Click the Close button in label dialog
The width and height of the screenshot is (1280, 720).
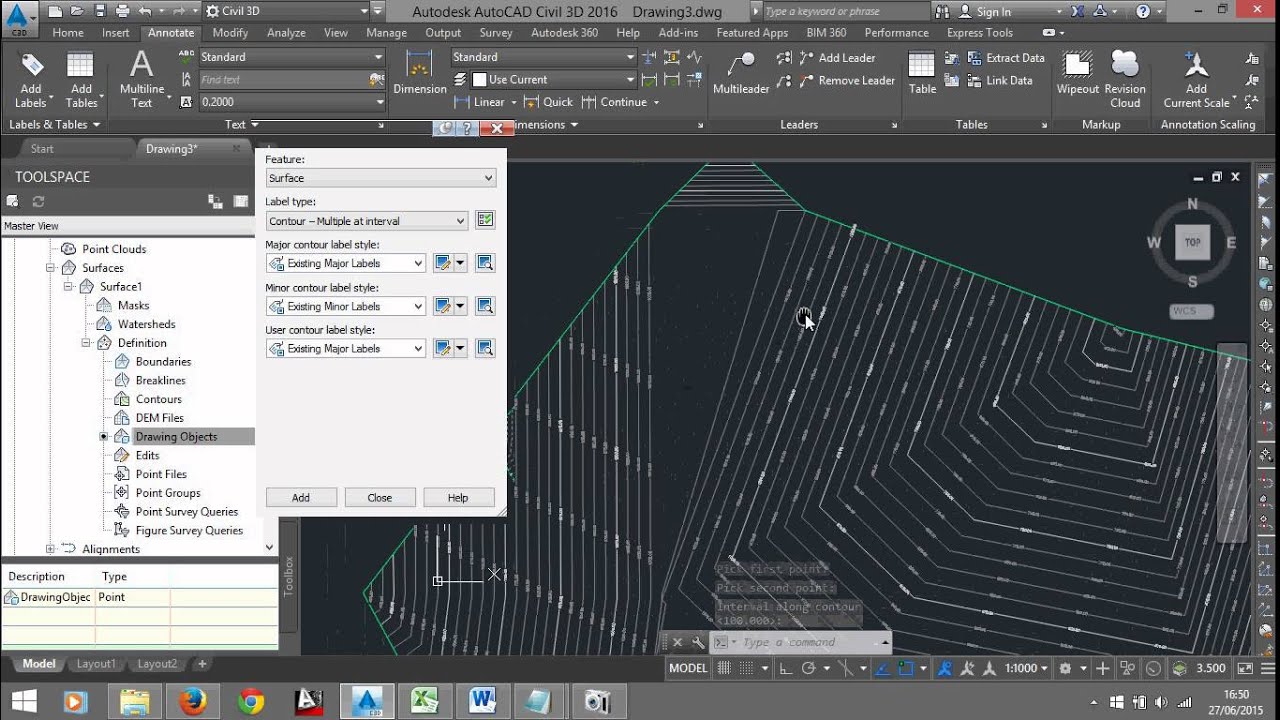[380, 497]
